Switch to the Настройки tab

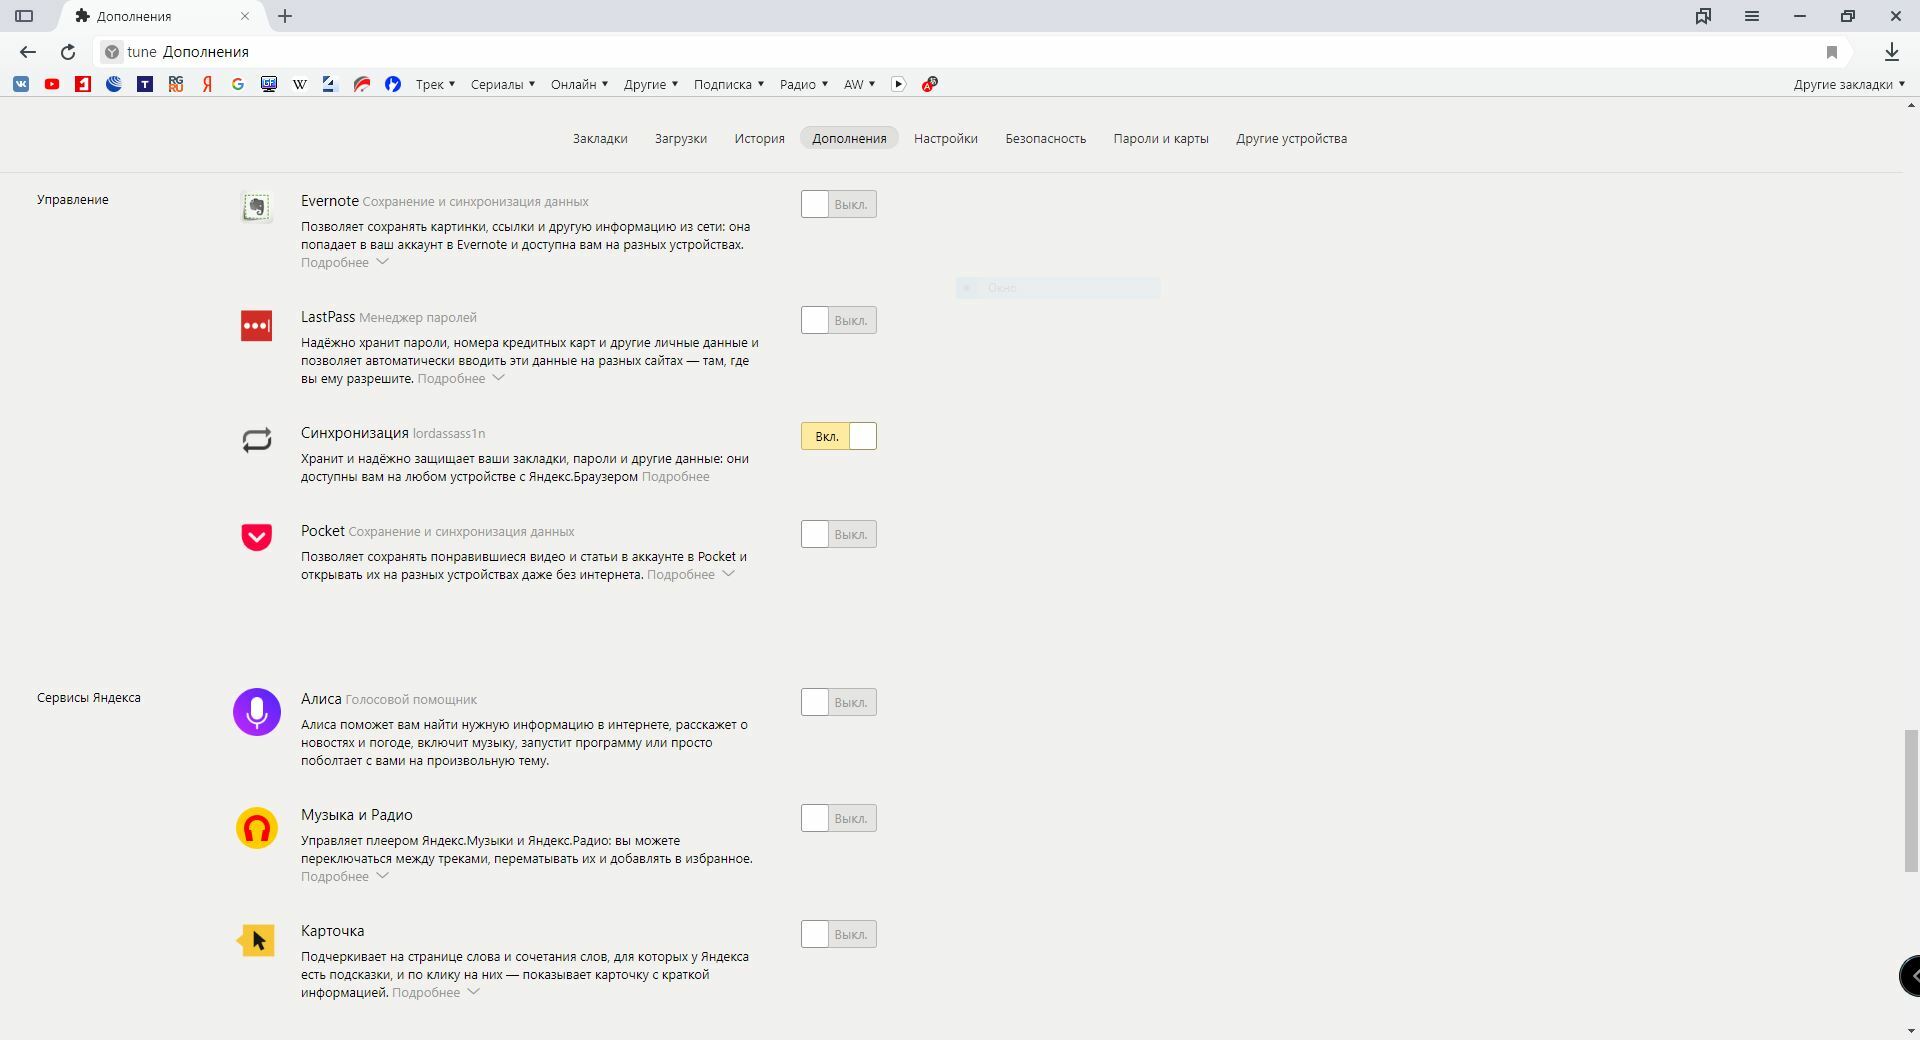coord(946,138)
